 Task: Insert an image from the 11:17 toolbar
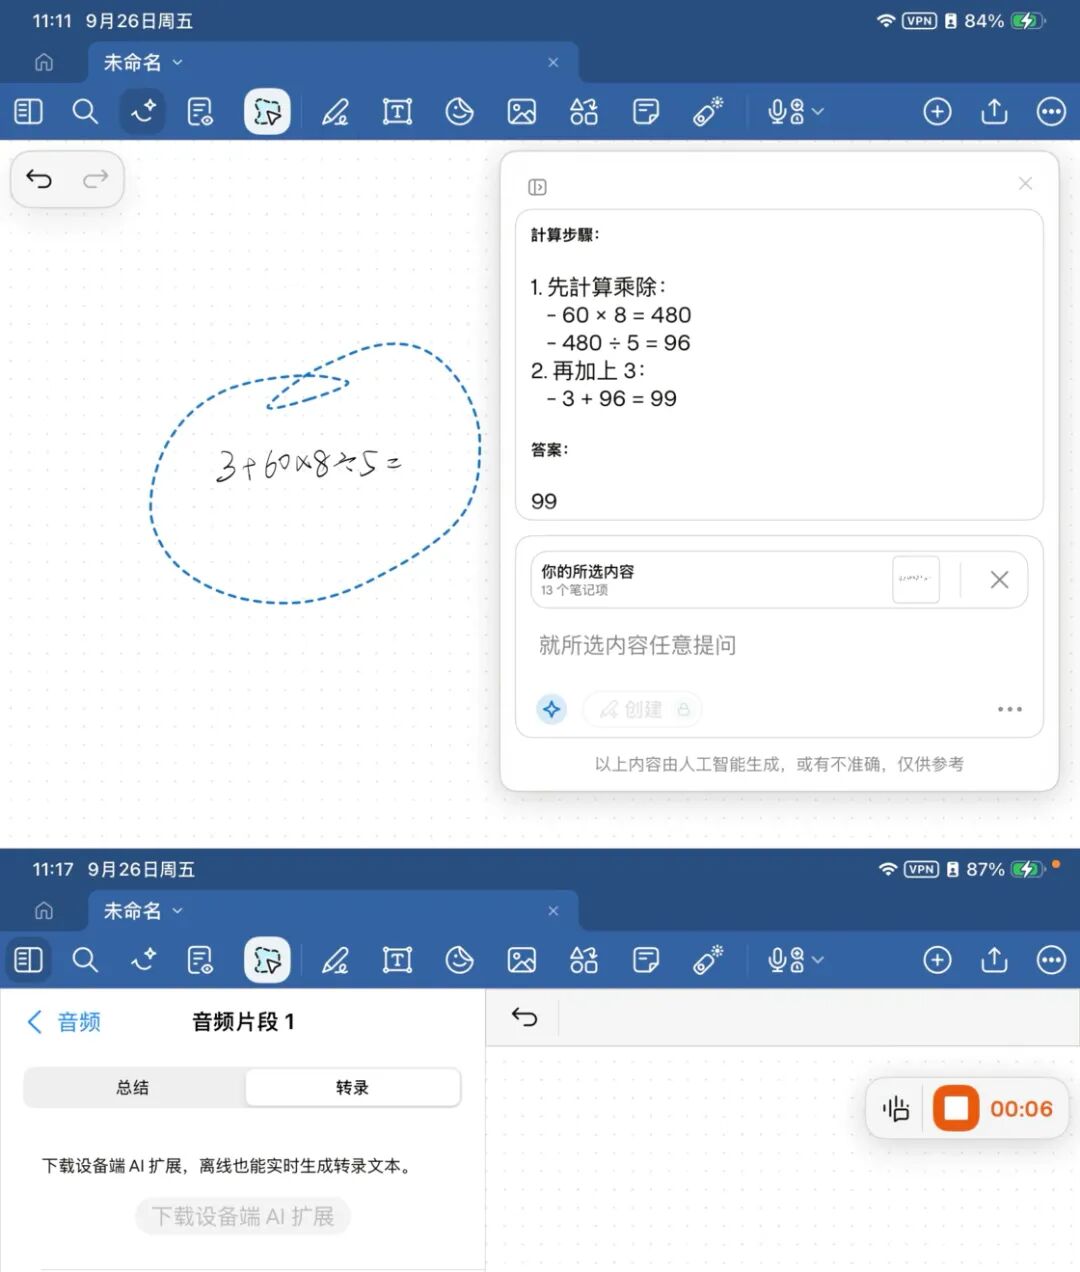pos(522,960)
